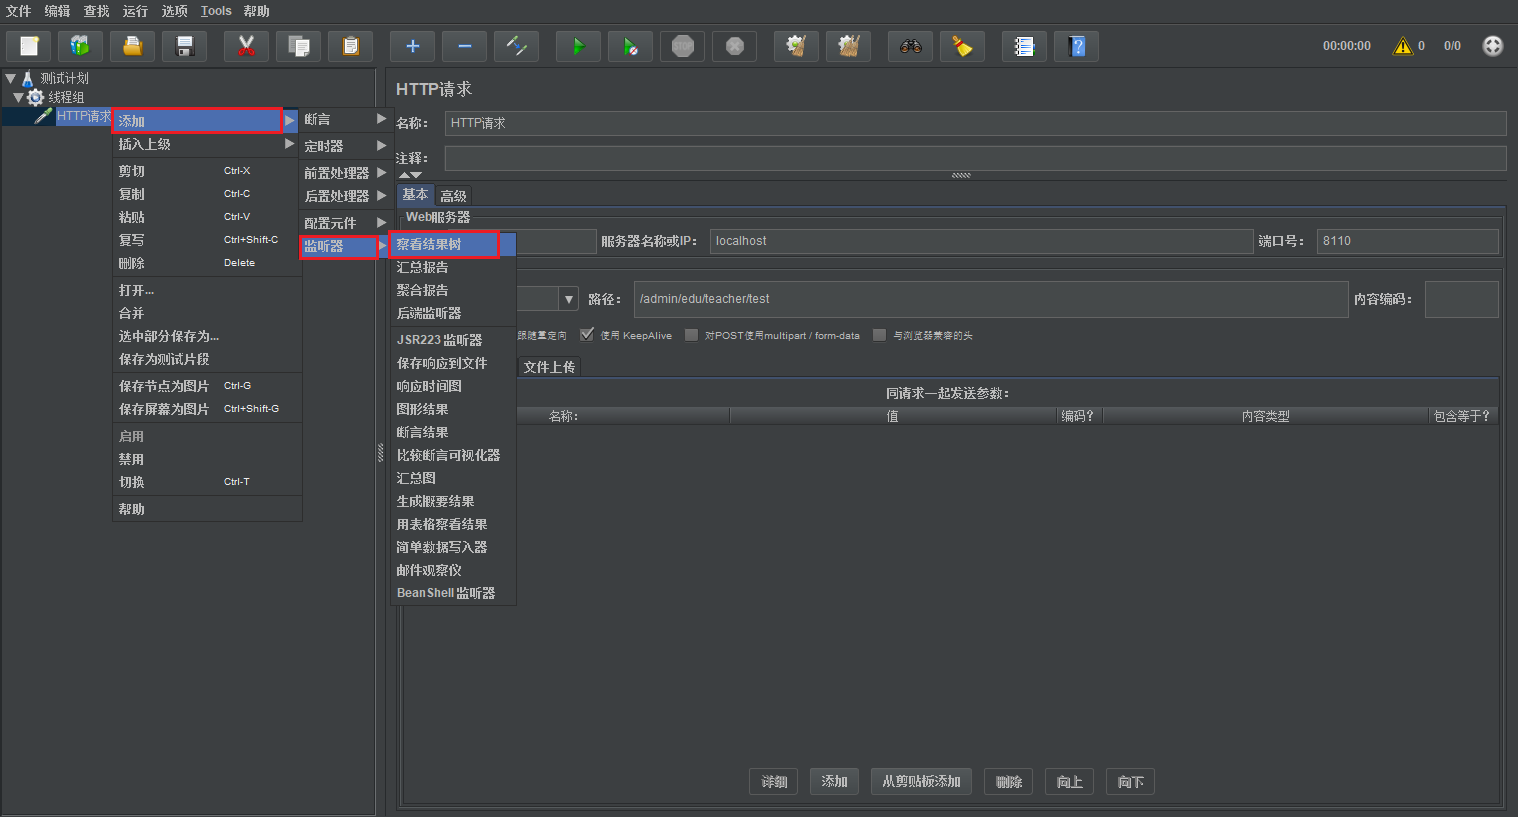Screen dimensions: 1518x817
Task: Open the 后置处理器 submenu
Action: point(345,196)
